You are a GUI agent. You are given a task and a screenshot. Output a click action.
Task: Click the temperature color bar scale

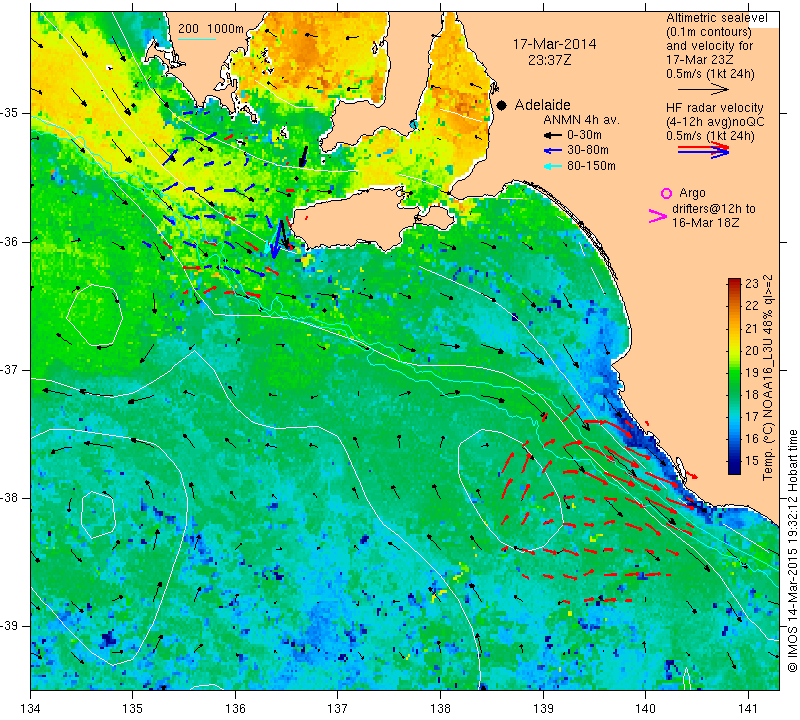(734, 376)
